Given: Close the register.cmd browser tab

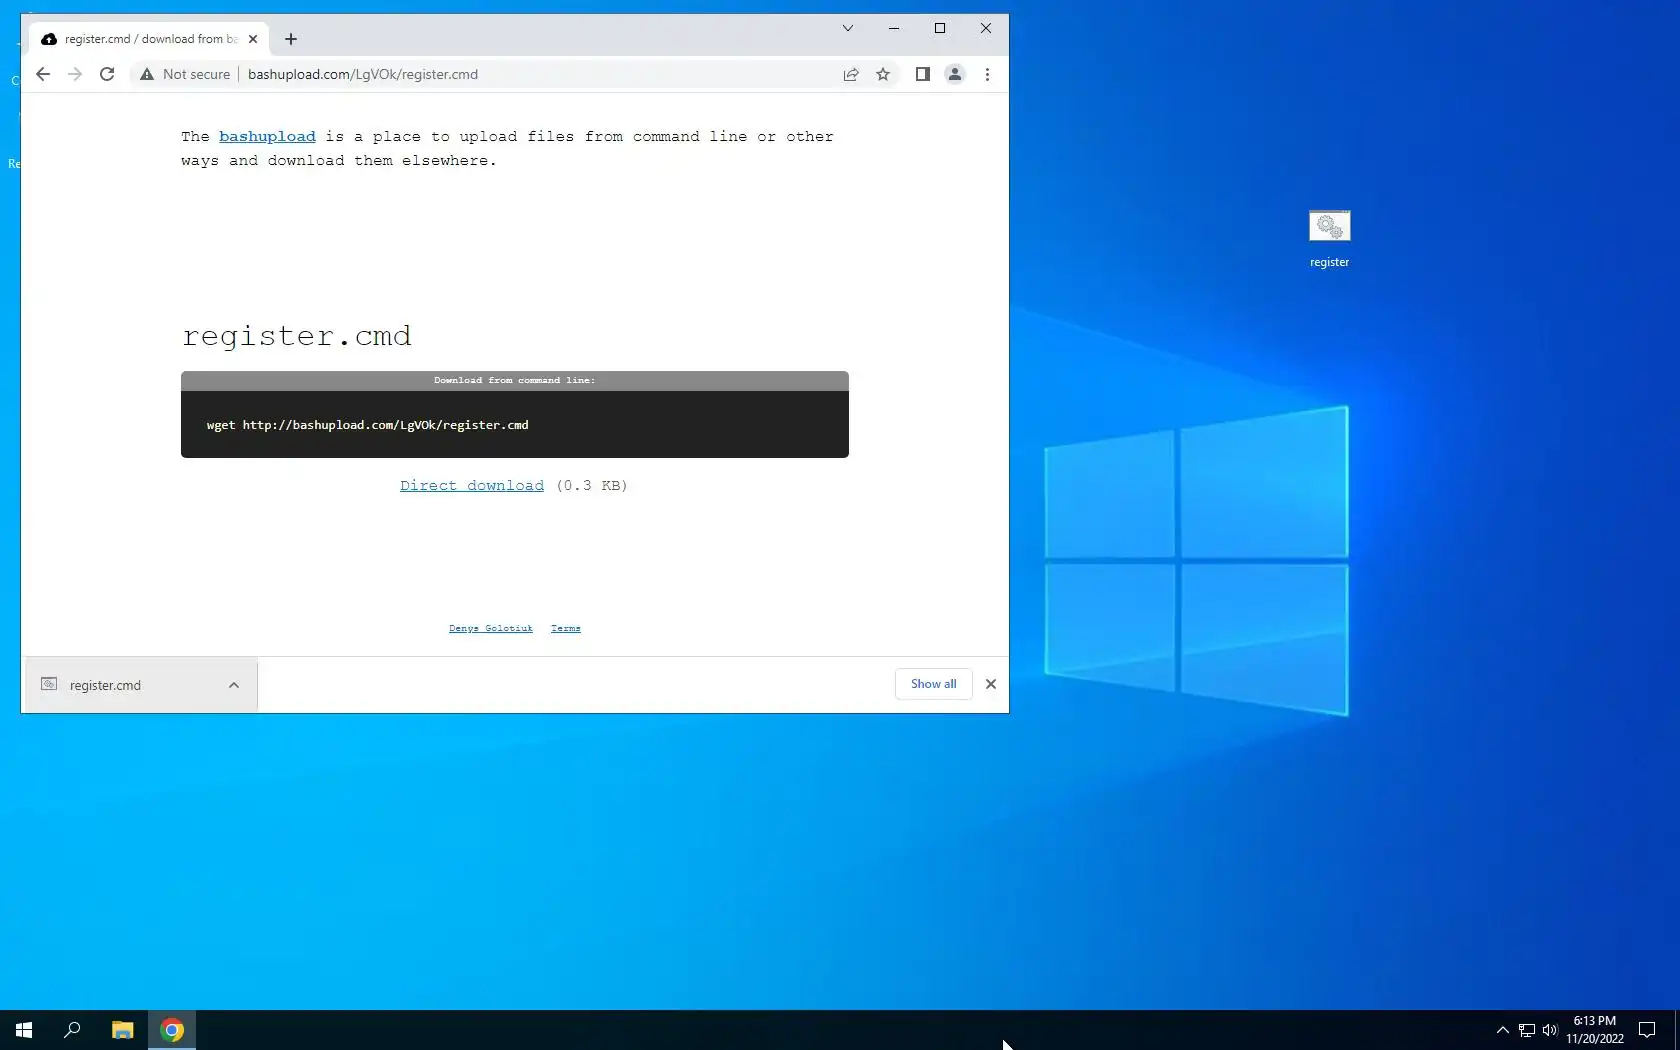Looking at the screenshot, I should [253, 39].
